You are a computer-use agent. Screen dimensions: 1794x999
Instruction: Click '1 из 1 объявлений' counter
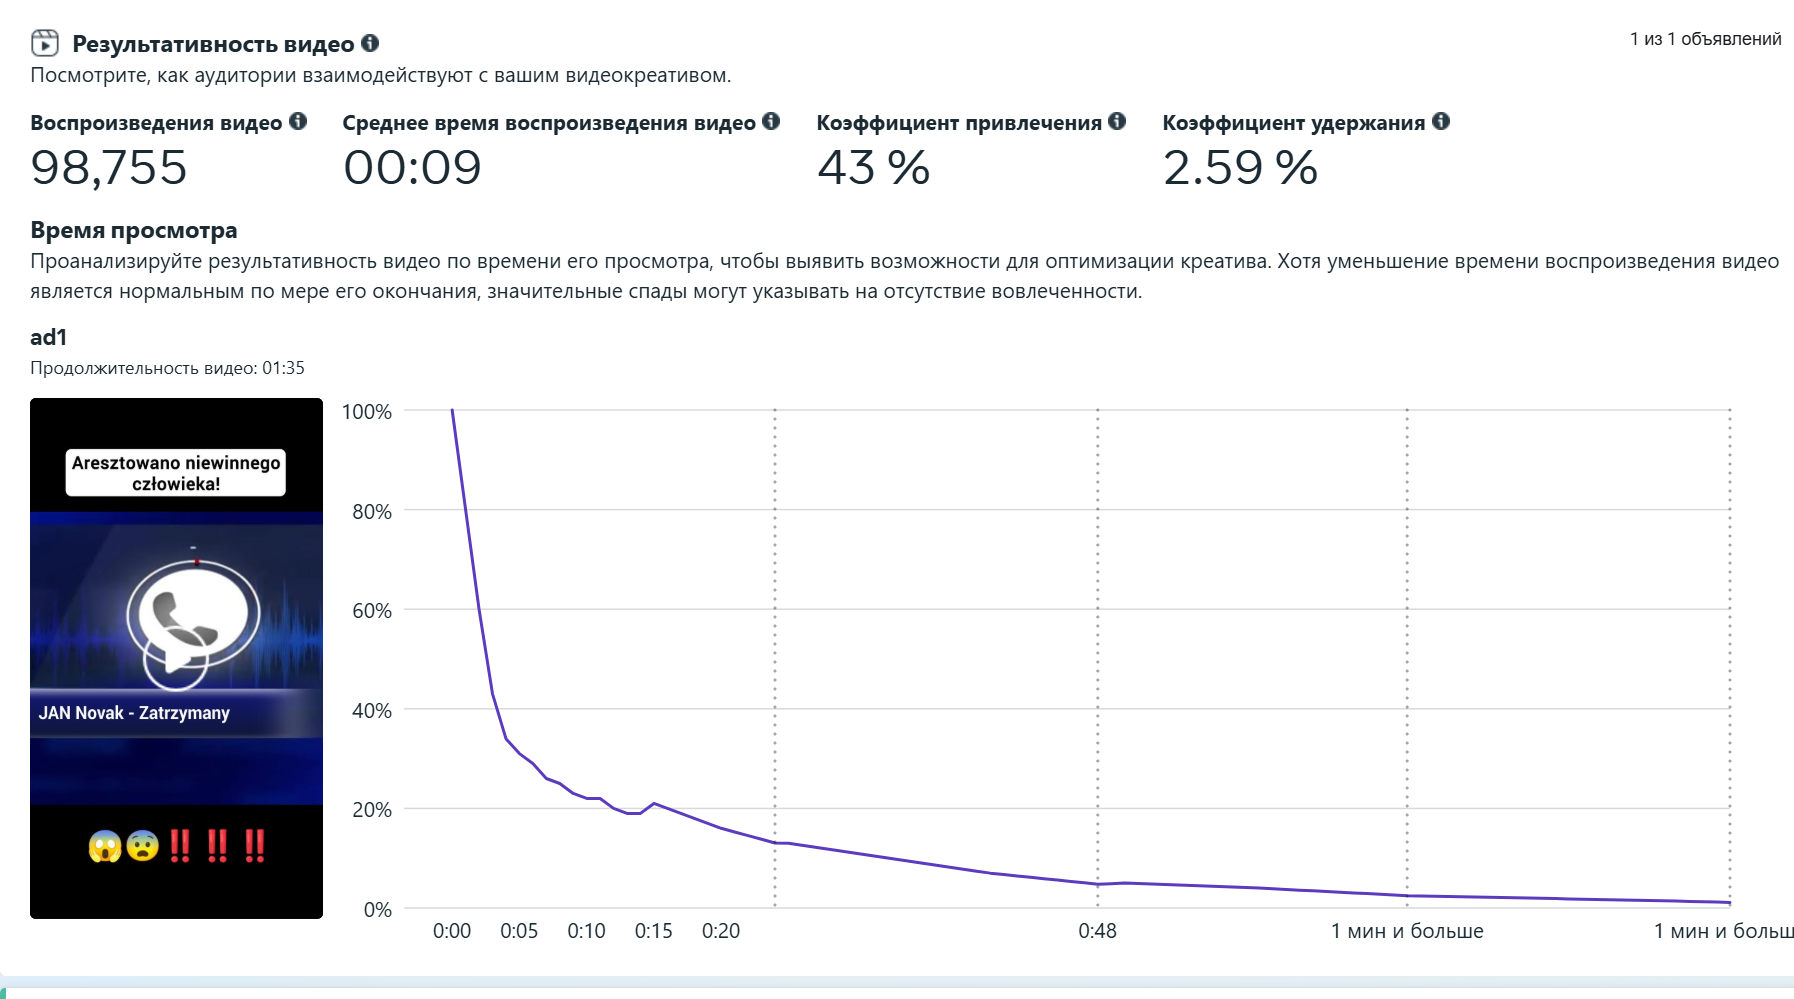1706,39
